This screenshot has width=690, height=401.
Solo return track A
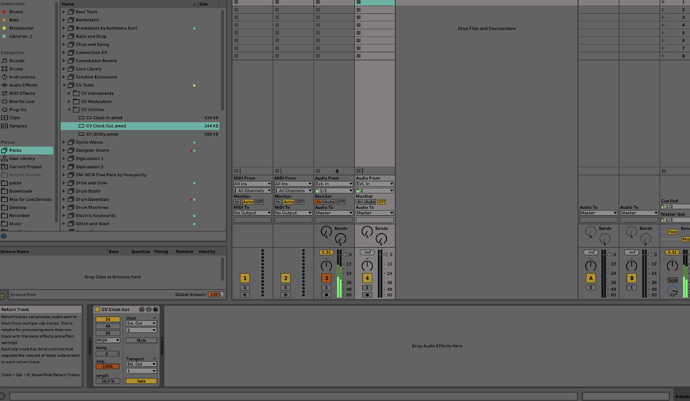click(x=591, y=288)
